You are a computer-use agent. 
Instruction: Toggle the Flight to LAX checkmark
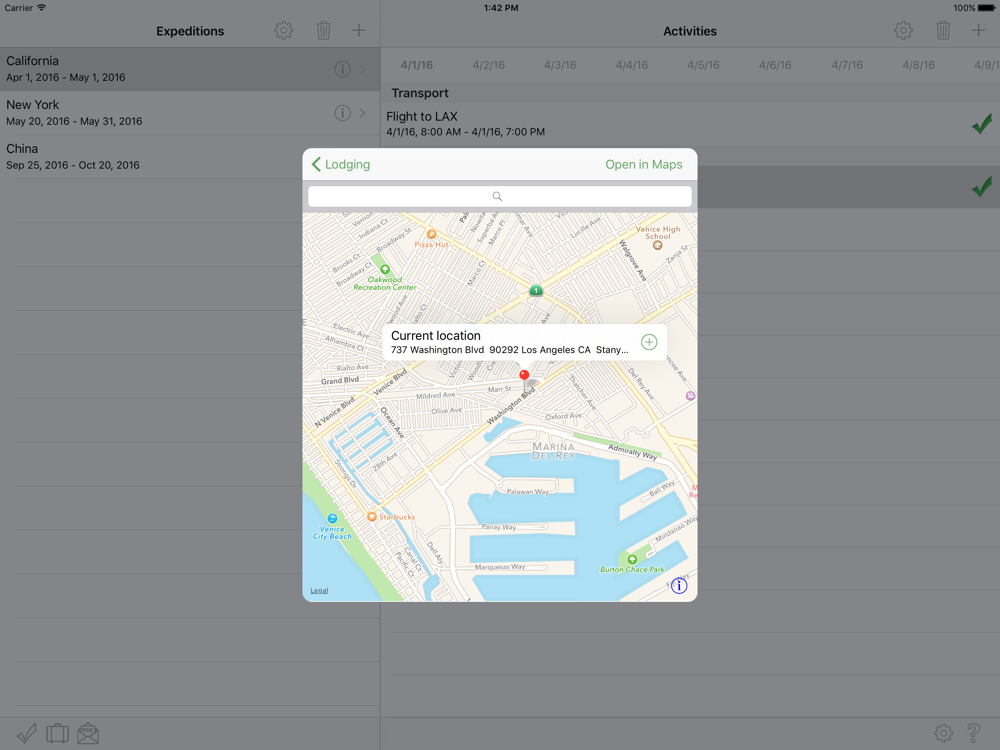point(981,124)
